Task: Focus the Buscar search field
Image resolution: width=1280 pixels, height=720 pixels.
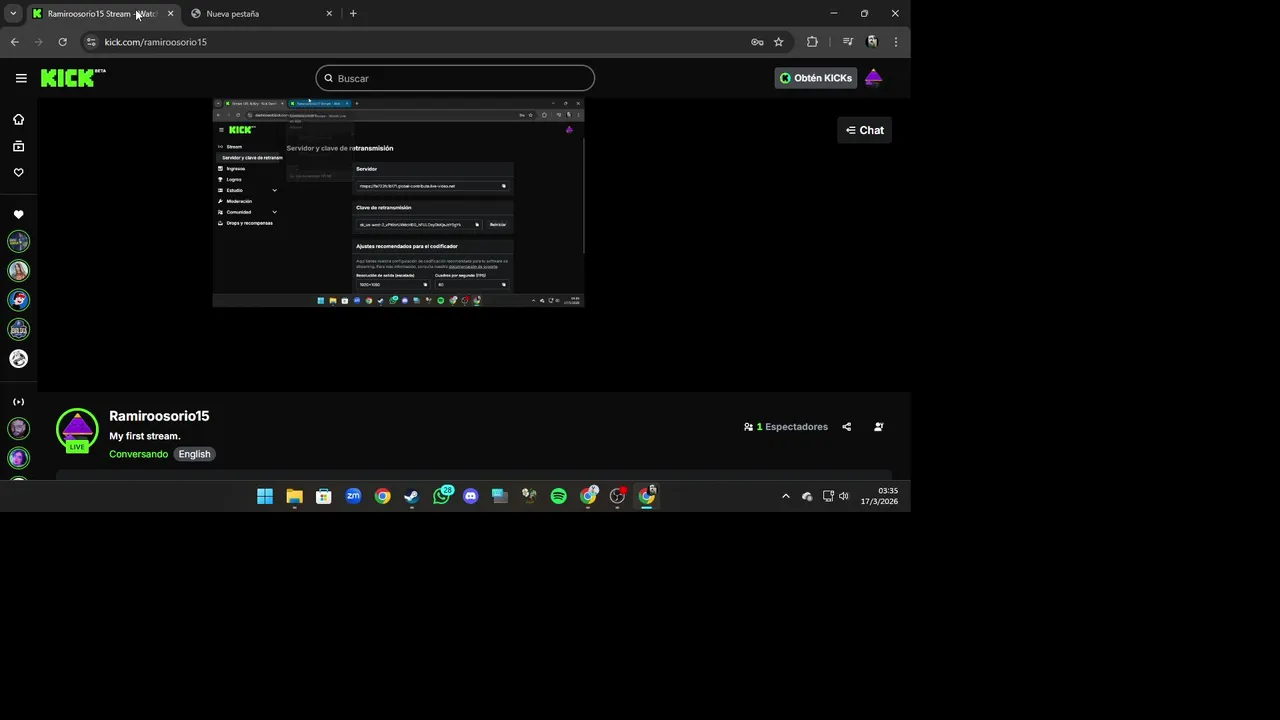Action: click(455, 78)
